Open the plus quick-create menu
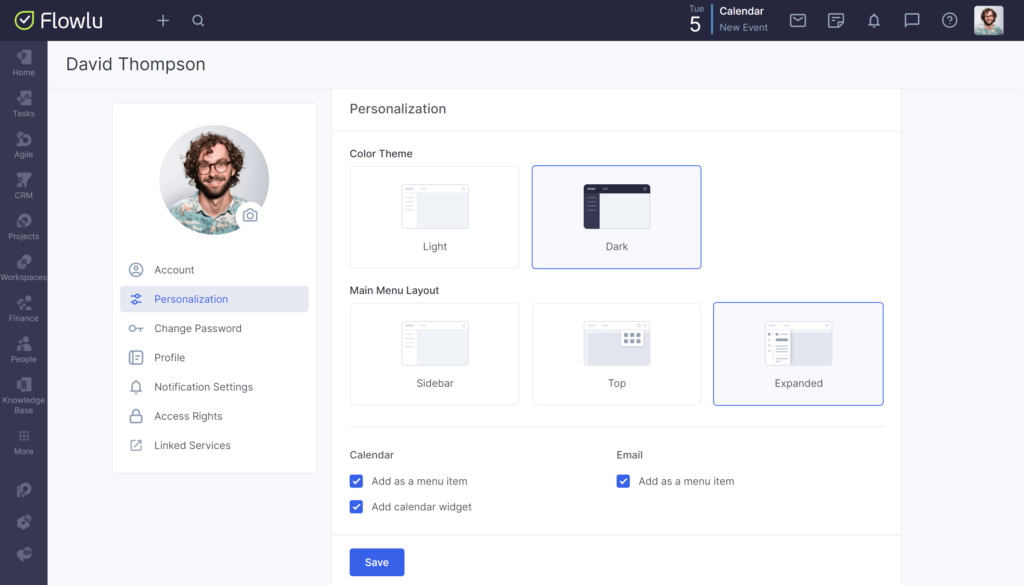 163,21
